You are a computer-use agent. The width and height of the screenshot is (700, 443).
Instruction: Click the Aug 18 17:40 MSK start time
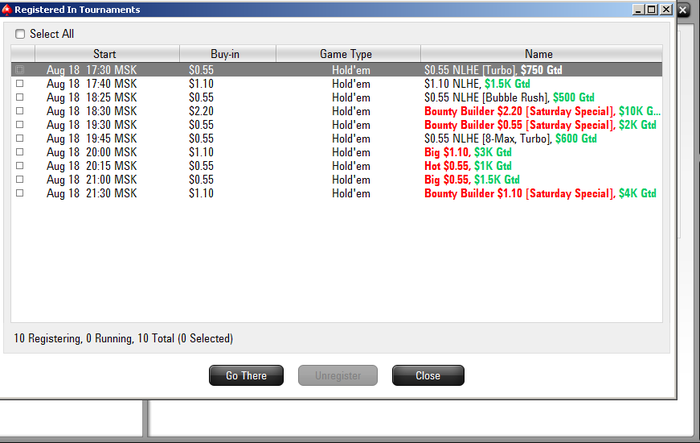pos(92,84)
